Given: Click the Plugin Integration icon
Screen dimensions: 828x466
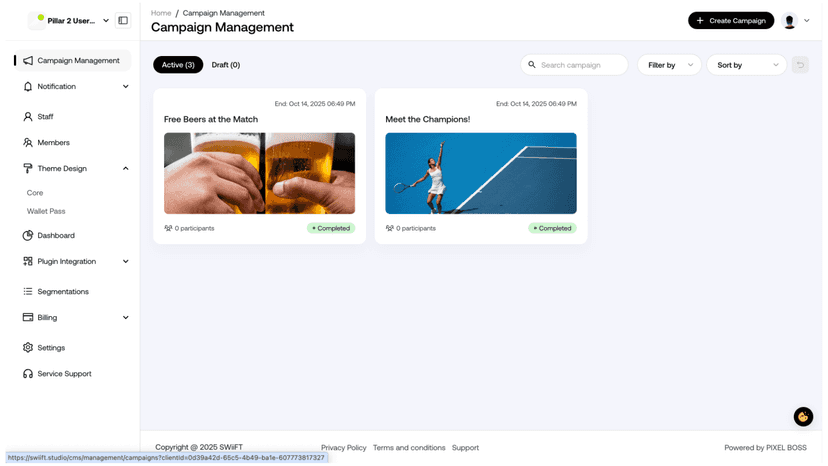Looking at the screenshot, I should [x=28, y=262].
